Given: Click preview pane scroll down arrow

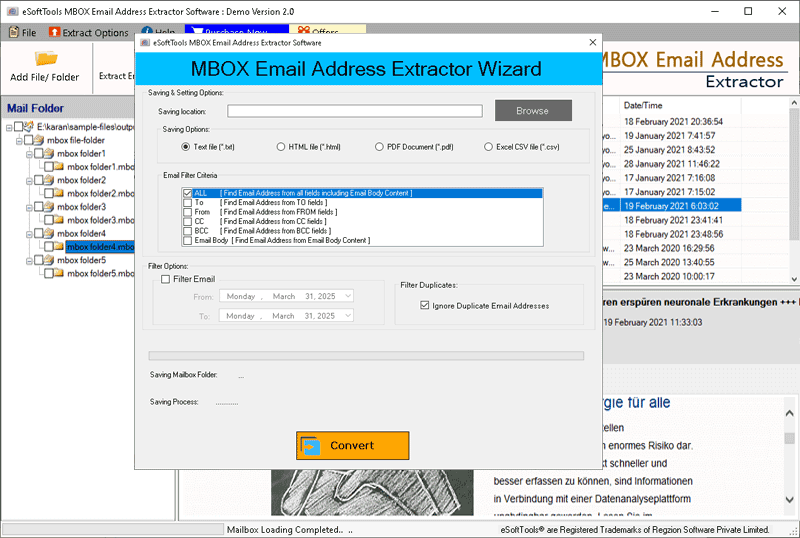Looking at the screenshot, I should click(x=789, y=499).
